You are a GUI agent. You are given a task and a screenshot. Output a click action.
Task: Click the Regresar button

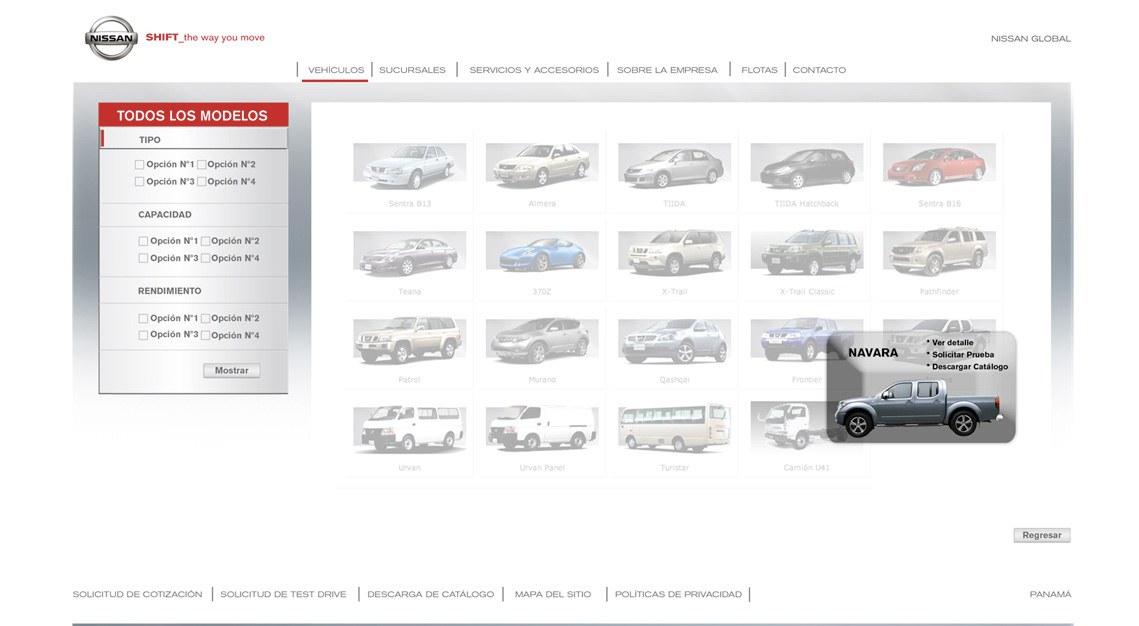1042,535
